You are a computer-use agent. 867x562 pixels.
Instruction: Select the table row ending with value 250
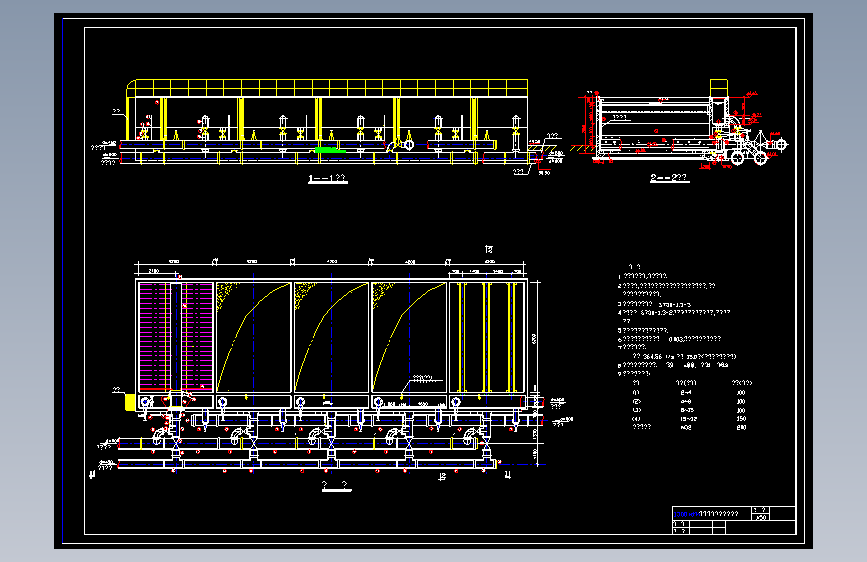689,427
